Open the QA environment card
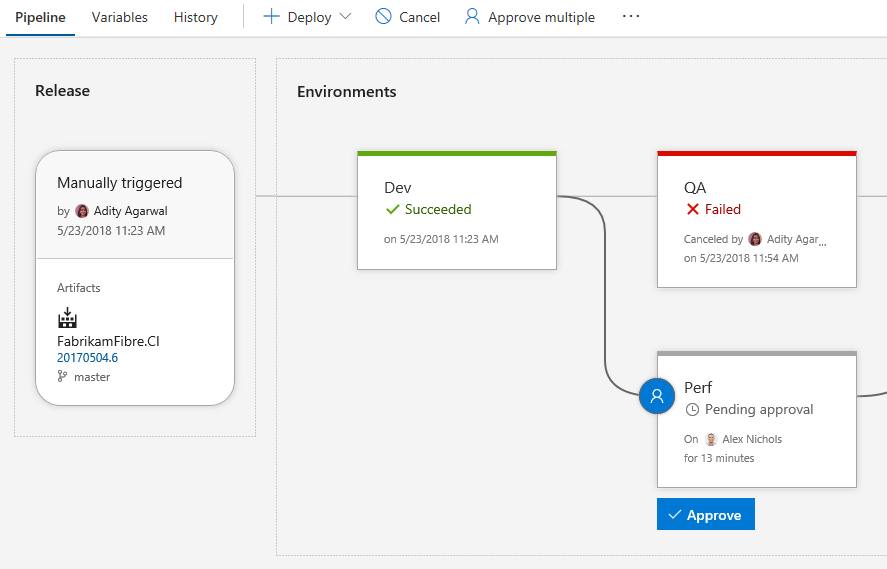The image size is (887, 569). [x=756, y=221]
